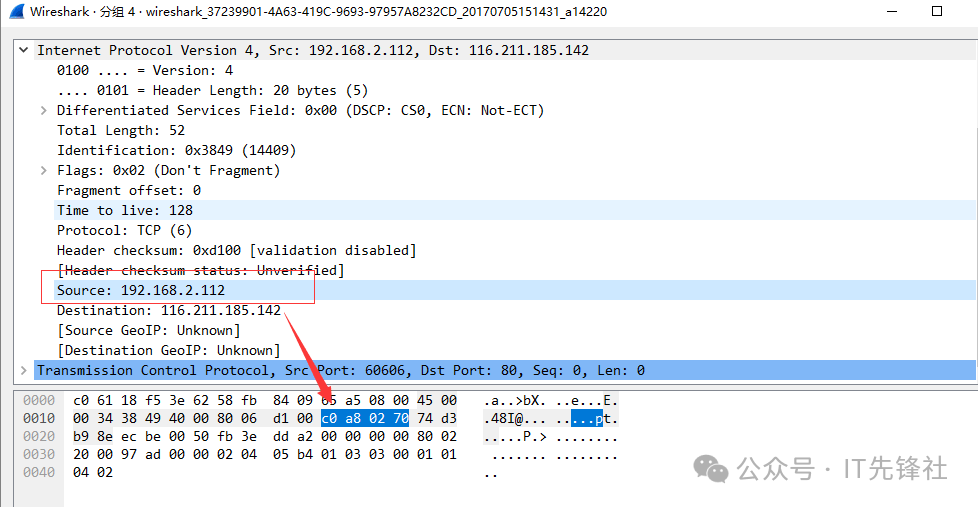Click the Wireshark shark fin title icon
This screenshot has width=978, height=507.
click(x=14, y=12)
